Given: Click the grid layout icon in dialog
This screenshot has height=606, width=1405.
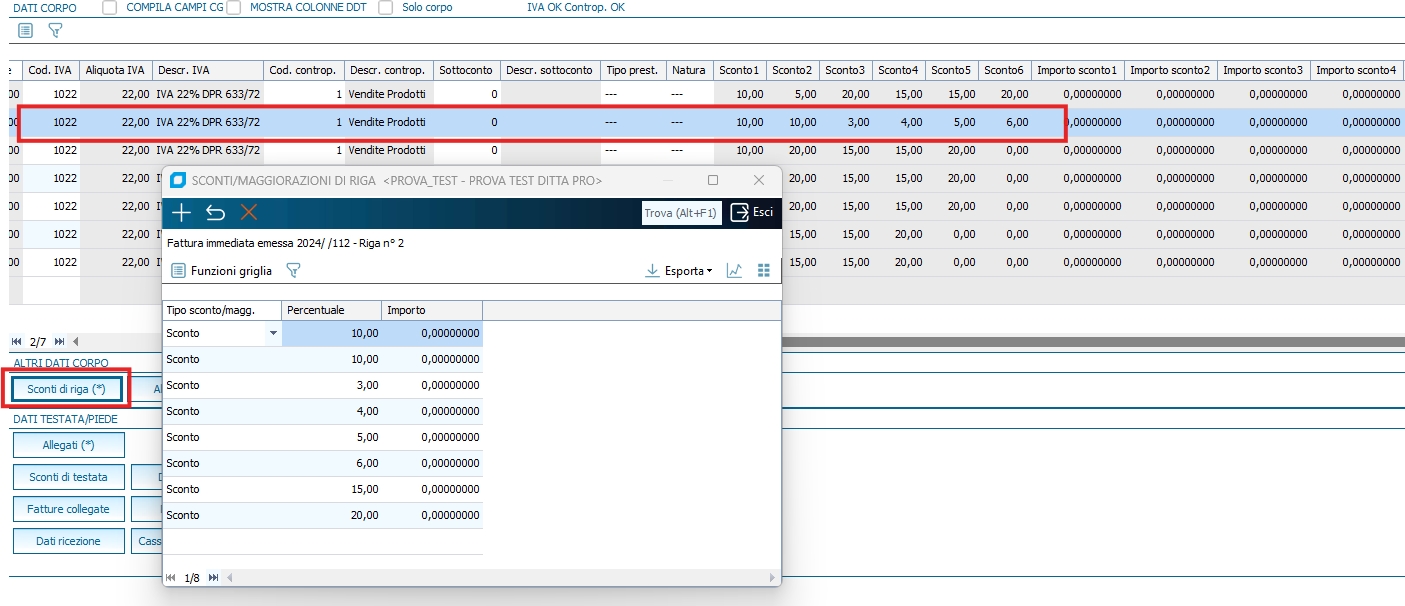Looking at the screenshot, I should 764,271.
